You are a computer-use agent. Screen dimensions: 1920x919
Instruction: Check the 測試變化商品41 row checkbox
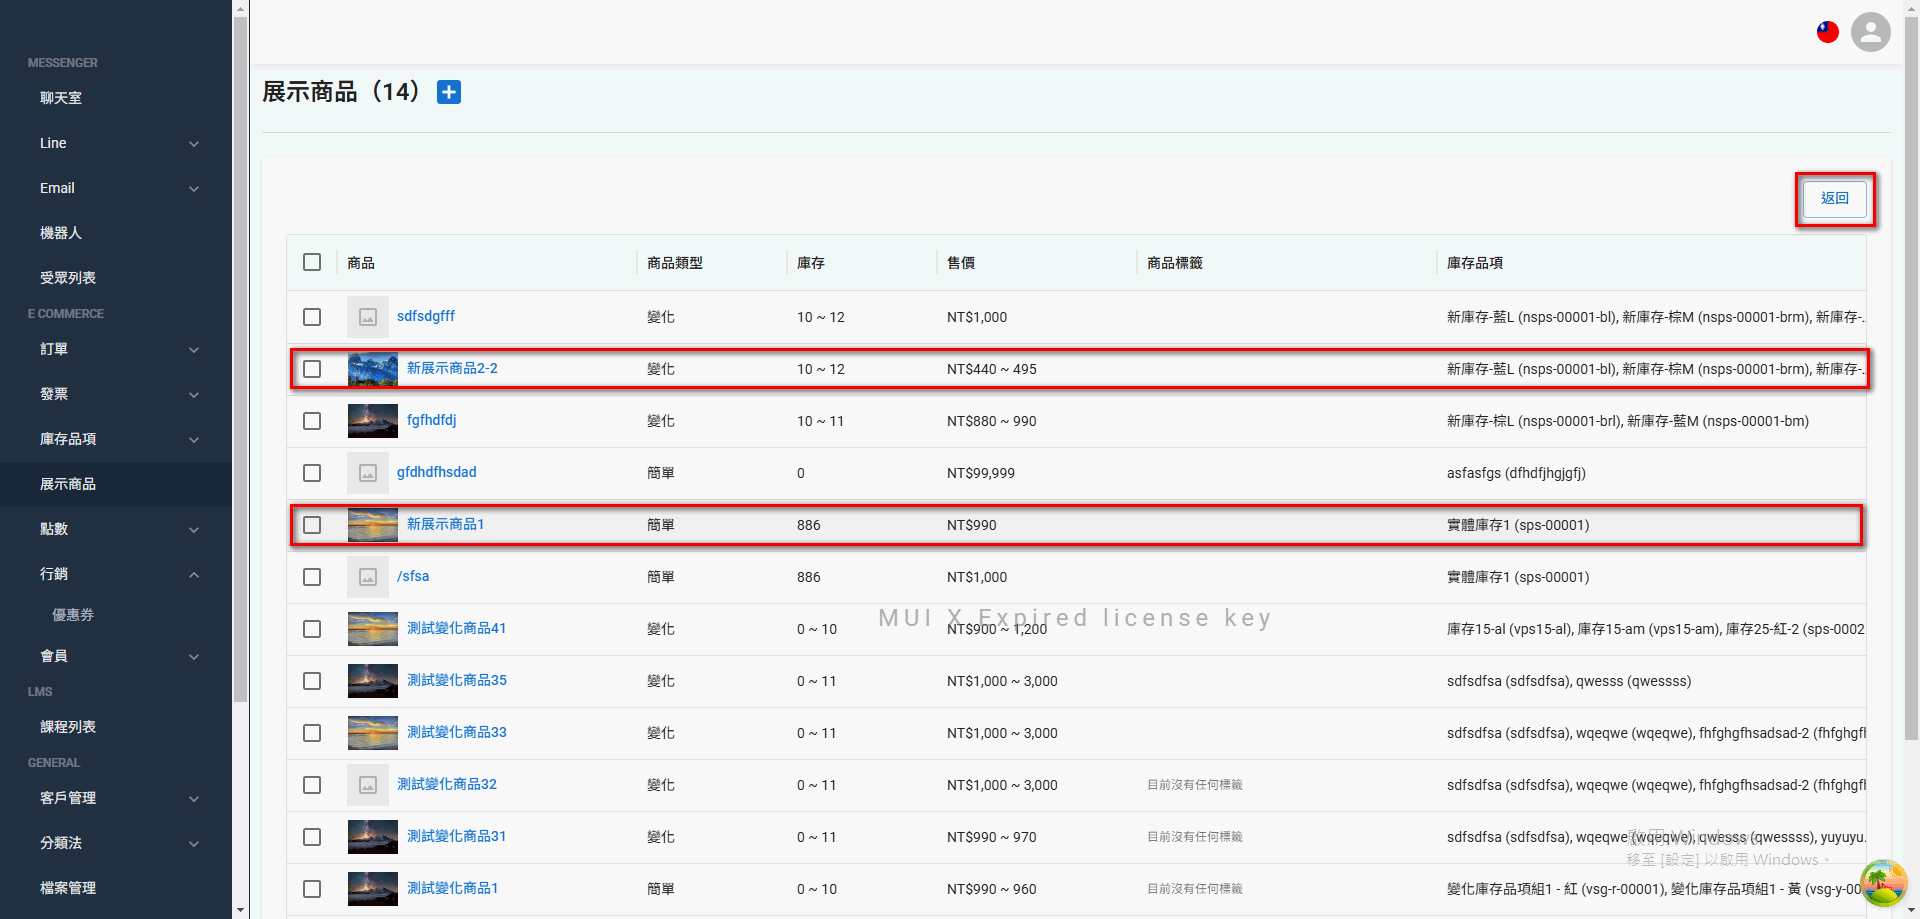click(x=312, y=629)
